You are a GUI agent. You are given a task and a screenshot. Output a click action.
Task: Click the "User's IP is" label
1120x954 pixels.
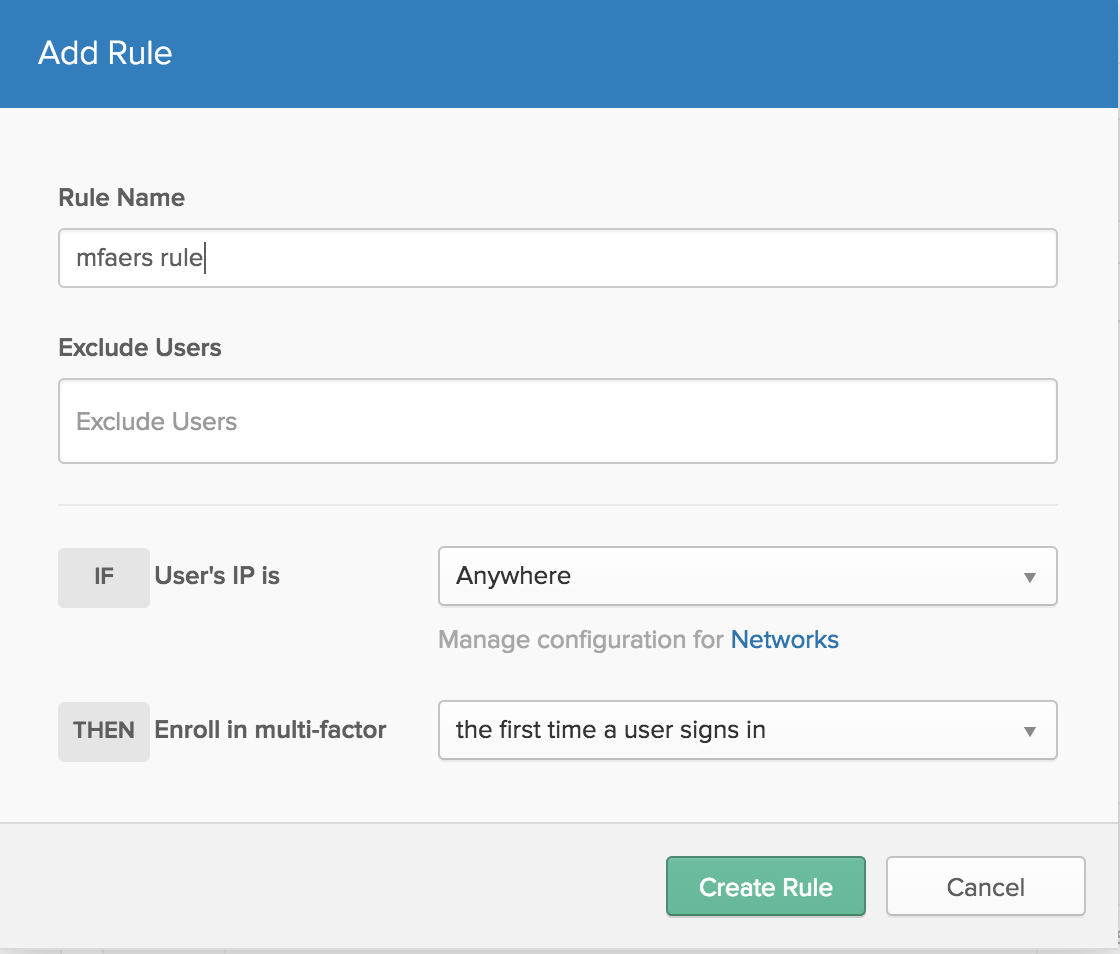(217, 576)
